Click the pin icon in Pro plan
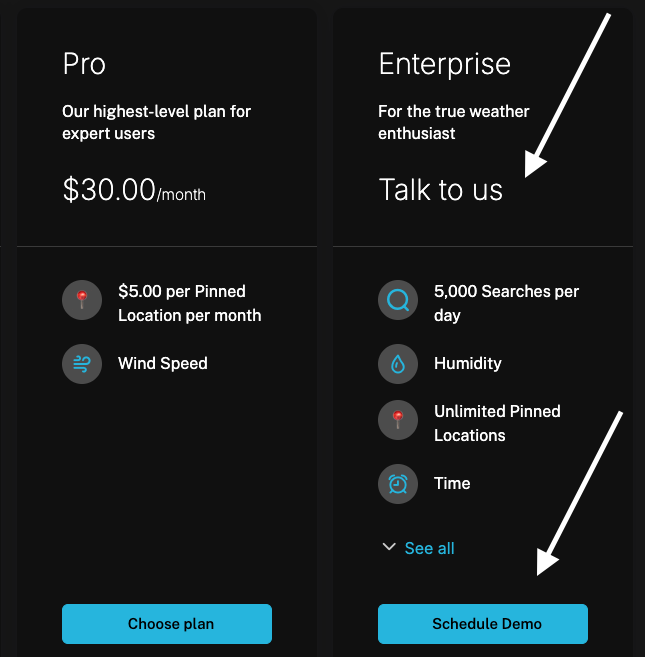 (82, 302)
